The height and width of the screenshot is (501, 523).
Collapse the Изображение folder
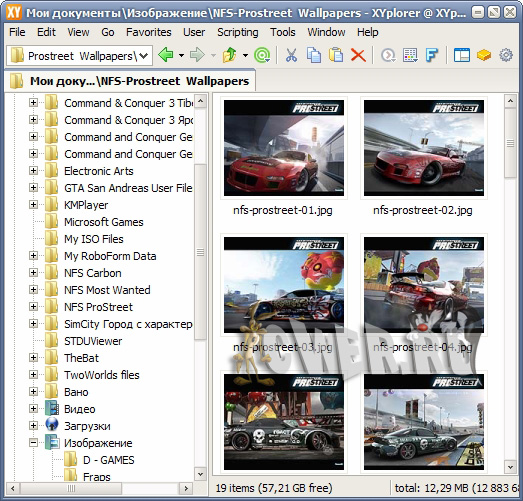[x=33, y=443]
